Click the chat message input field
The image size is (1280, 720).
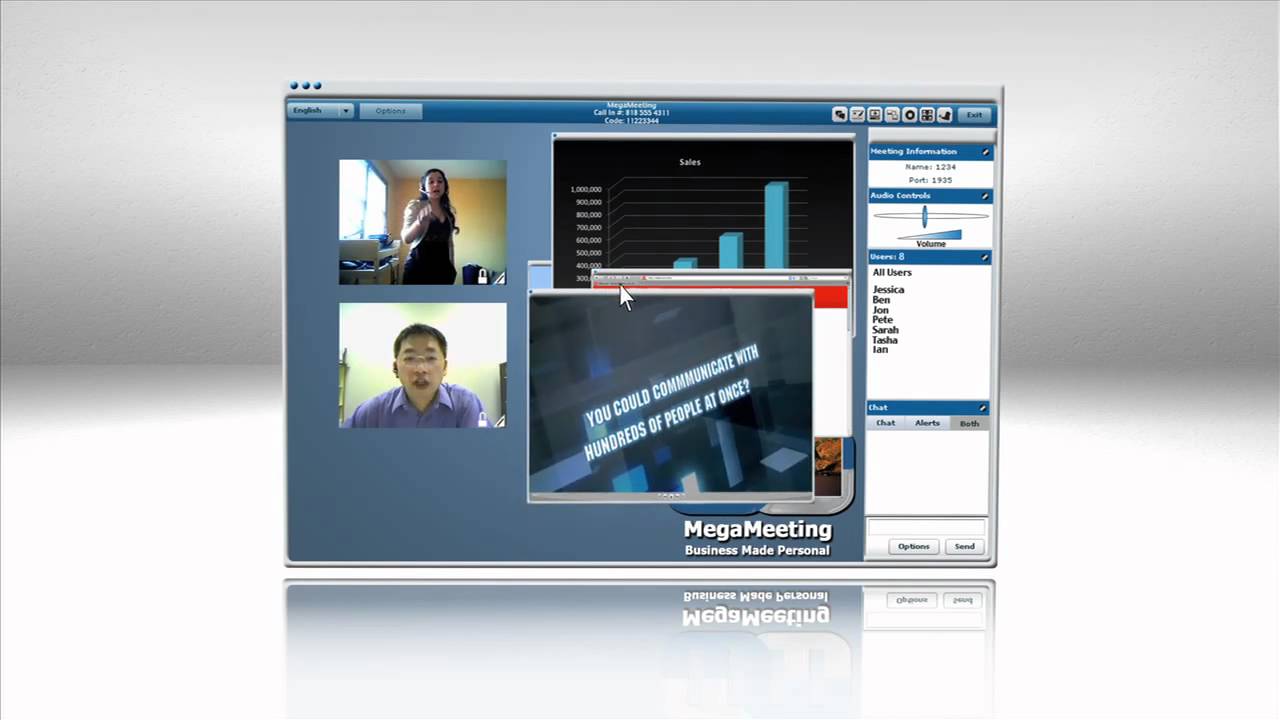926,527
